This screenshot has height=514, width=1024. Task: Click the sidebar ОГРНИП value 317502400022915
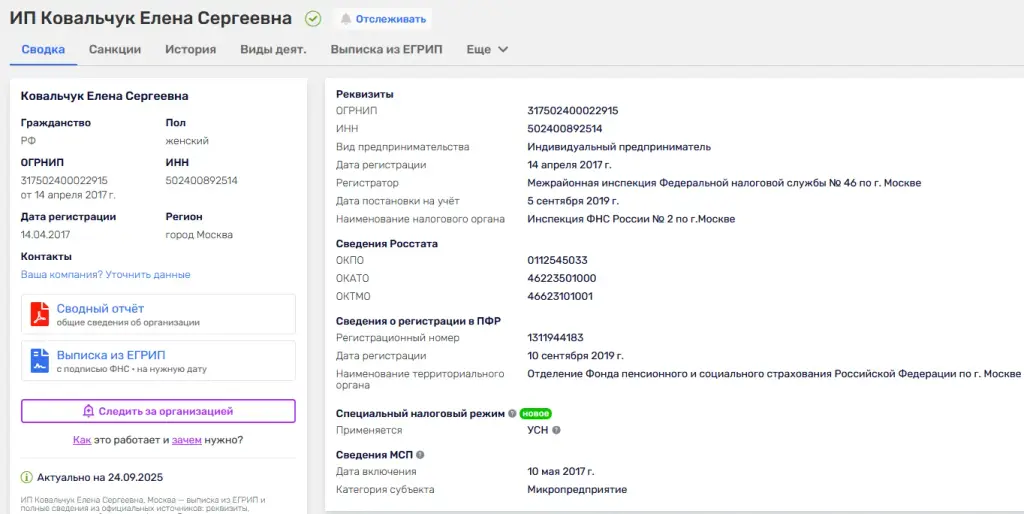[x=64, y=181]
